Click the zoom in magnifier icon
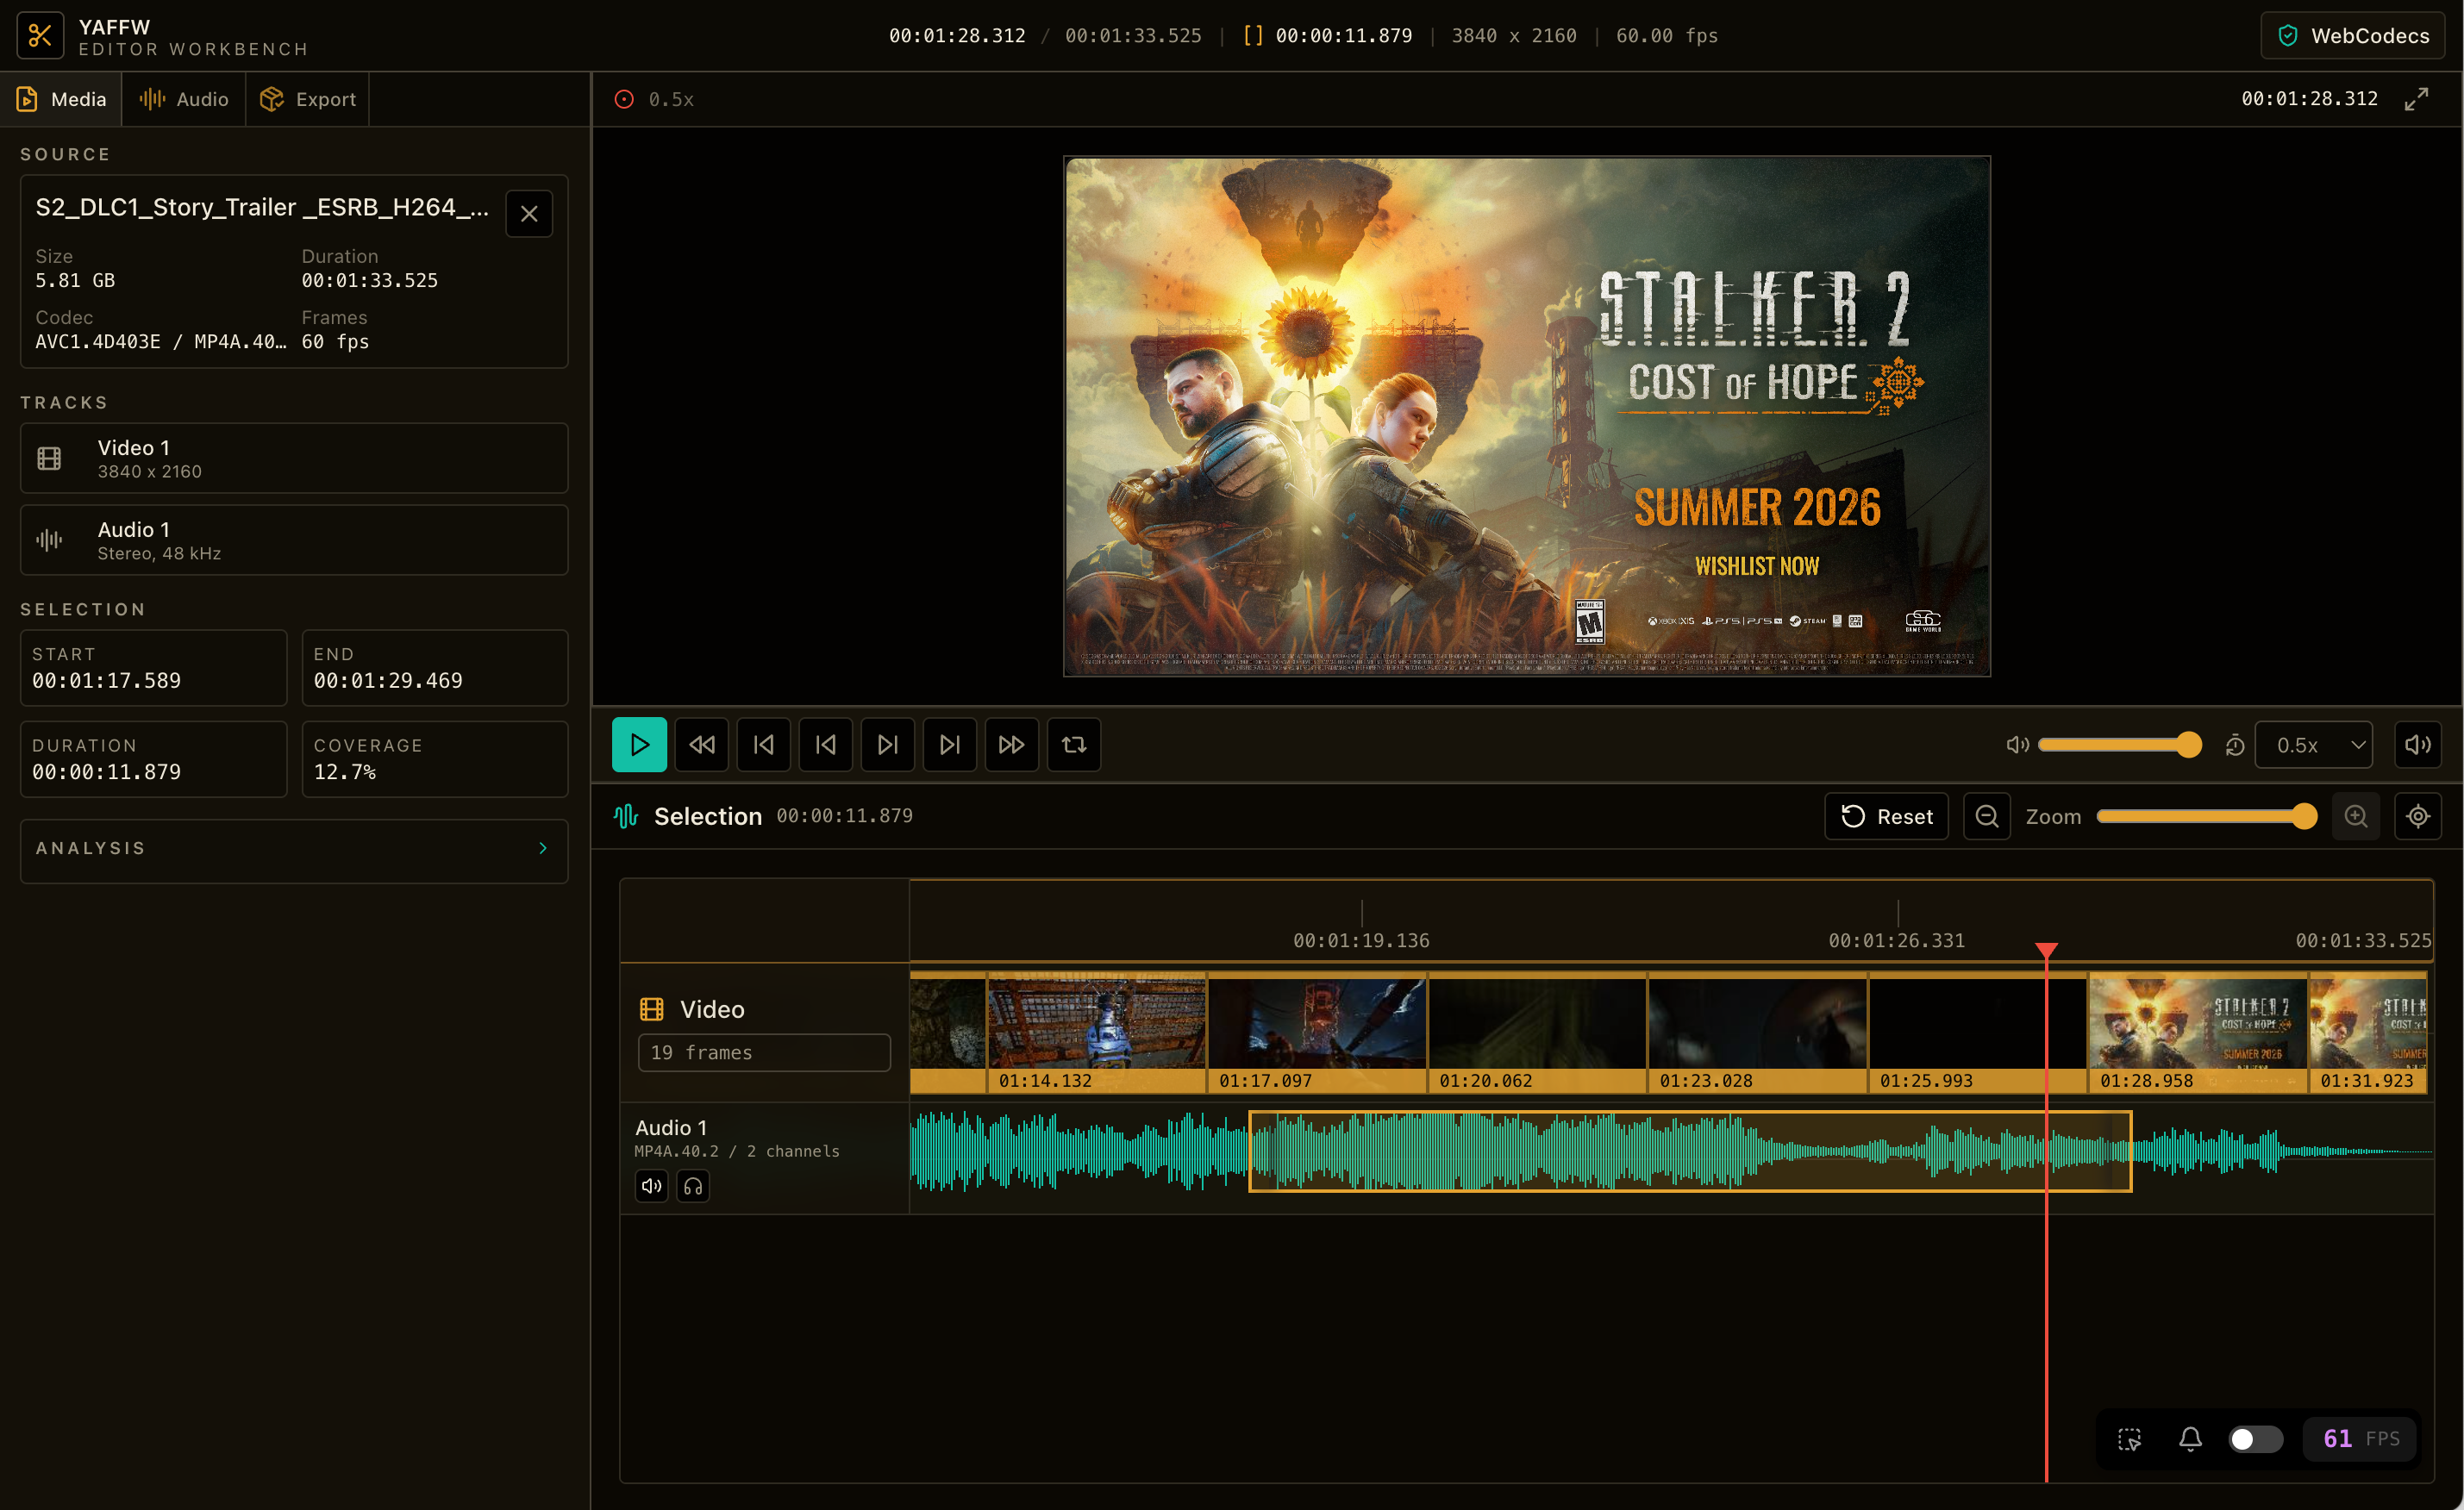This screenshot has height=1510, width=2464. tap(2355, 816)
